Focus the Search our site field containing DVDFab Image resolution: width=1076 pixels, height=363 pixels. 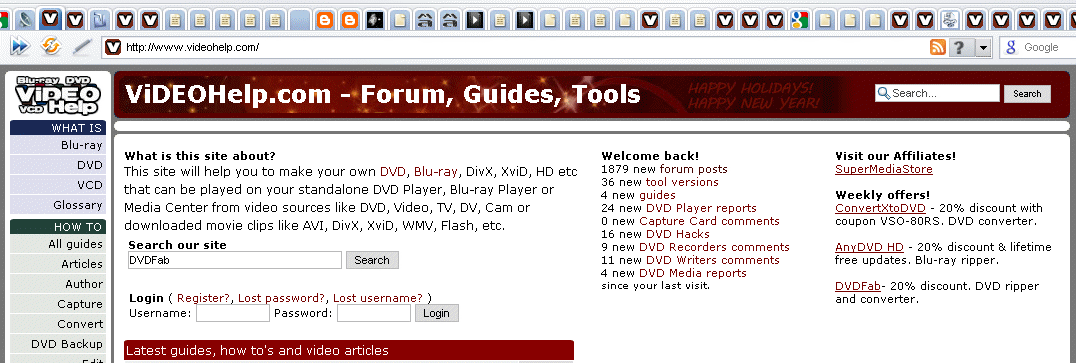235,260
